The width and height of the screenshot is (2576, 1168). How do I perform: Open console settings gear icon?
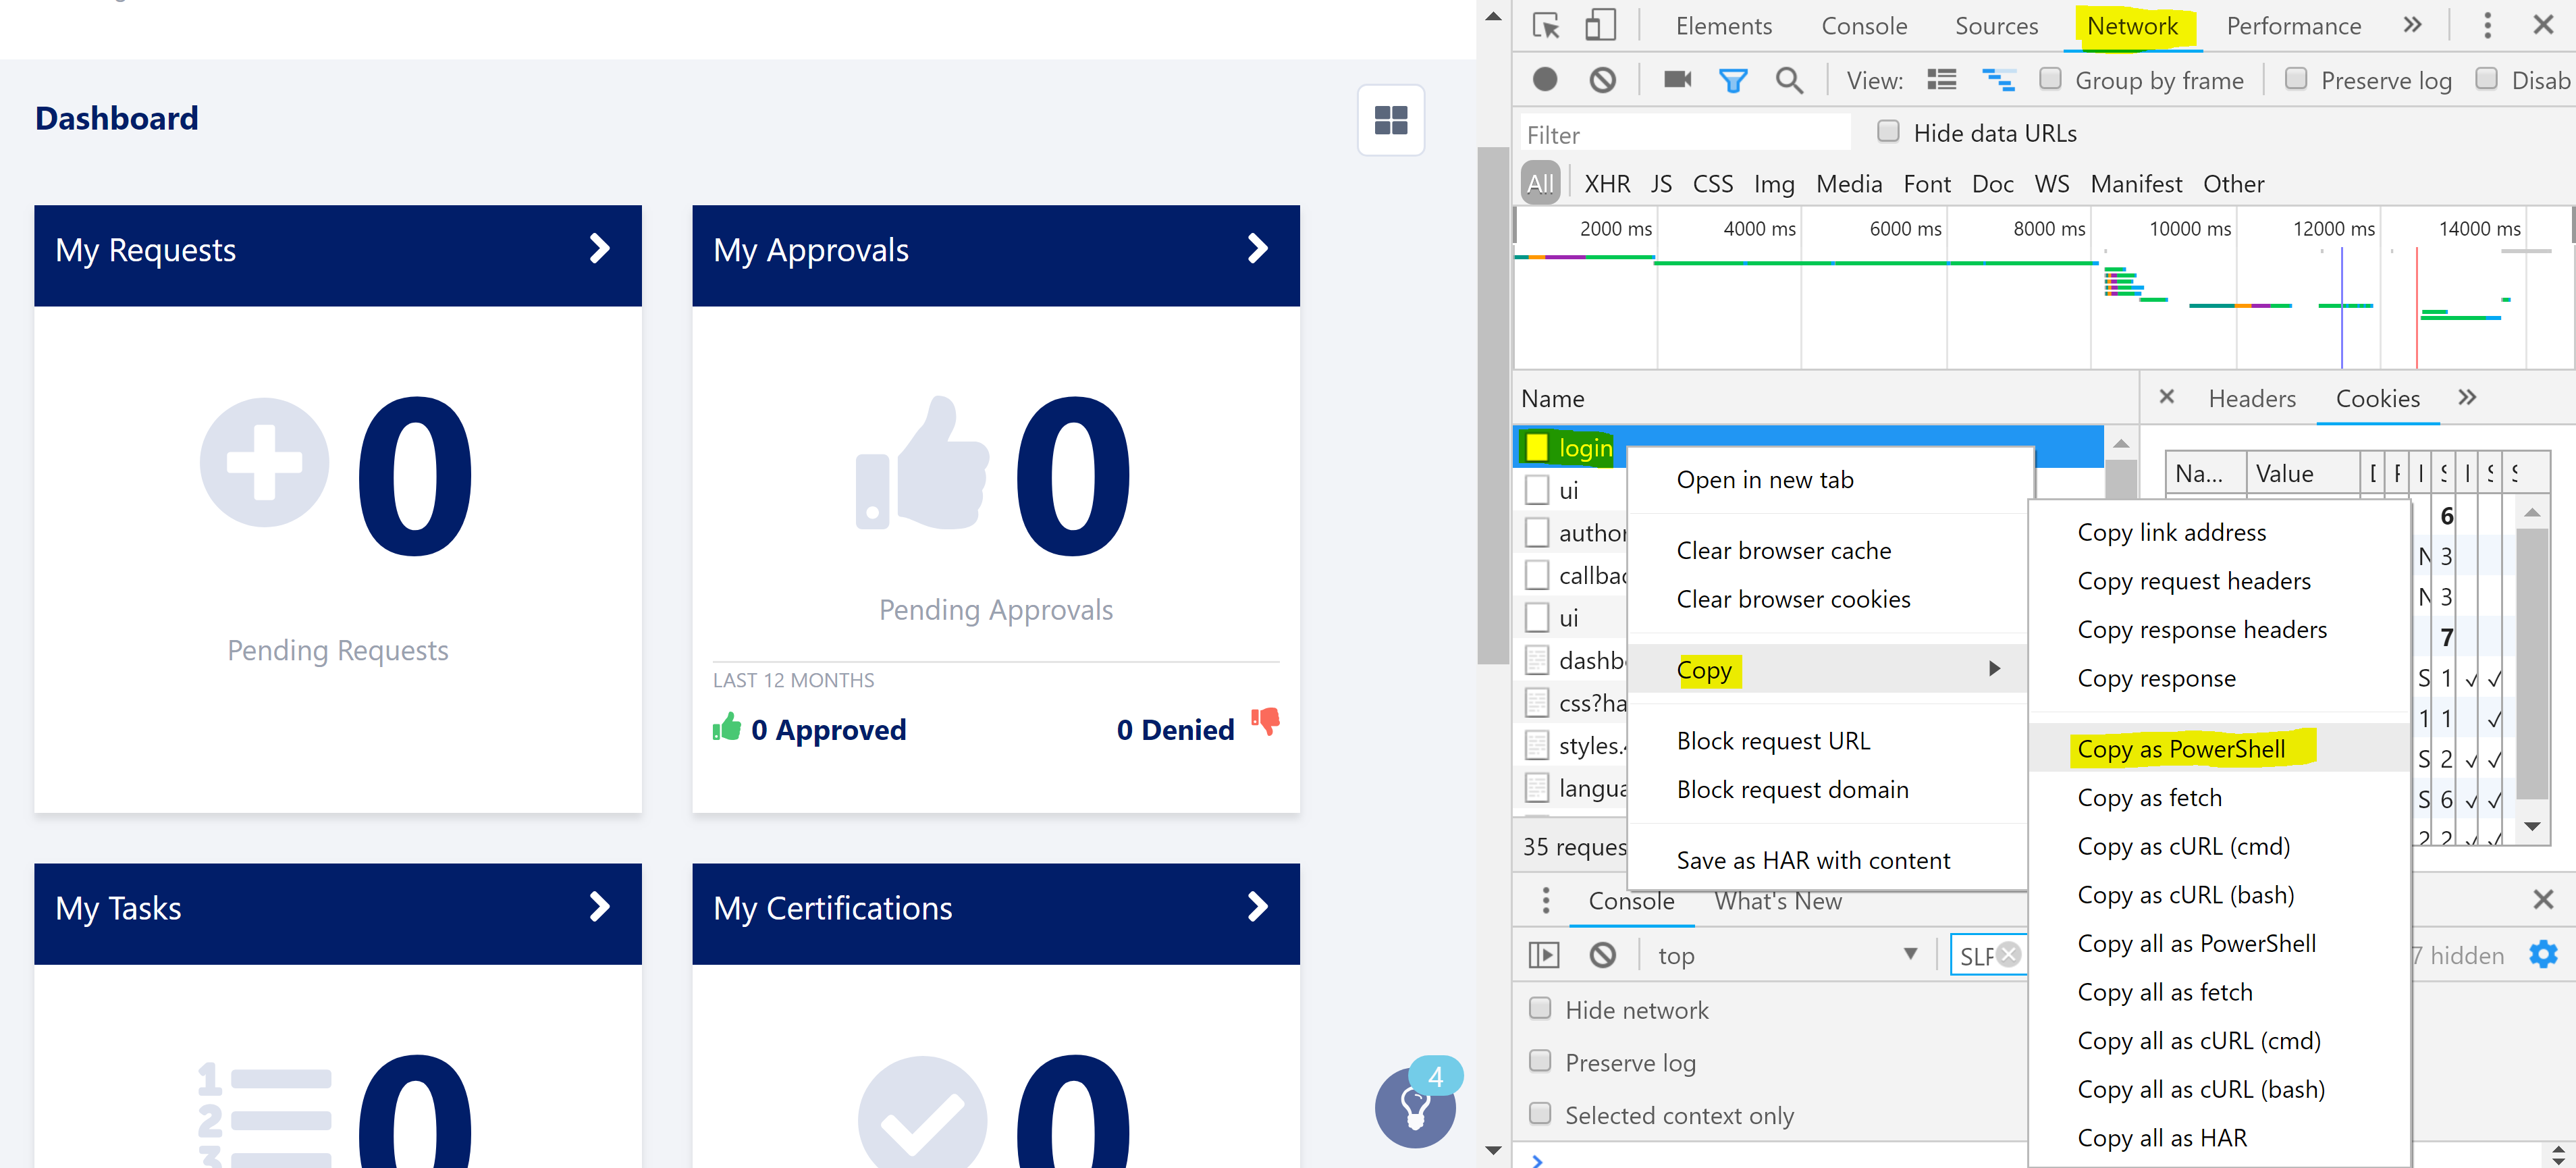pos(2542,955)
